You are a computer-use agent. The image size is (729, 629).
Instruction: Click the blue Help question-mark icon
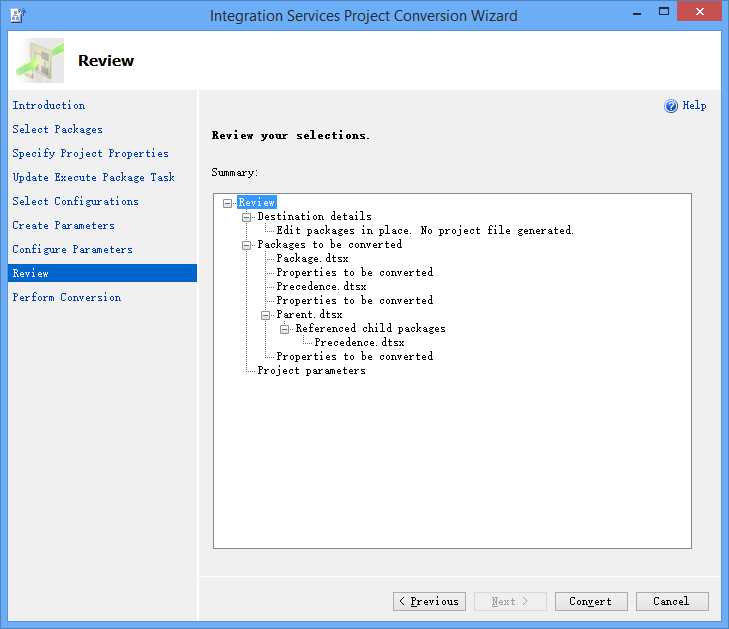point(671,106)
